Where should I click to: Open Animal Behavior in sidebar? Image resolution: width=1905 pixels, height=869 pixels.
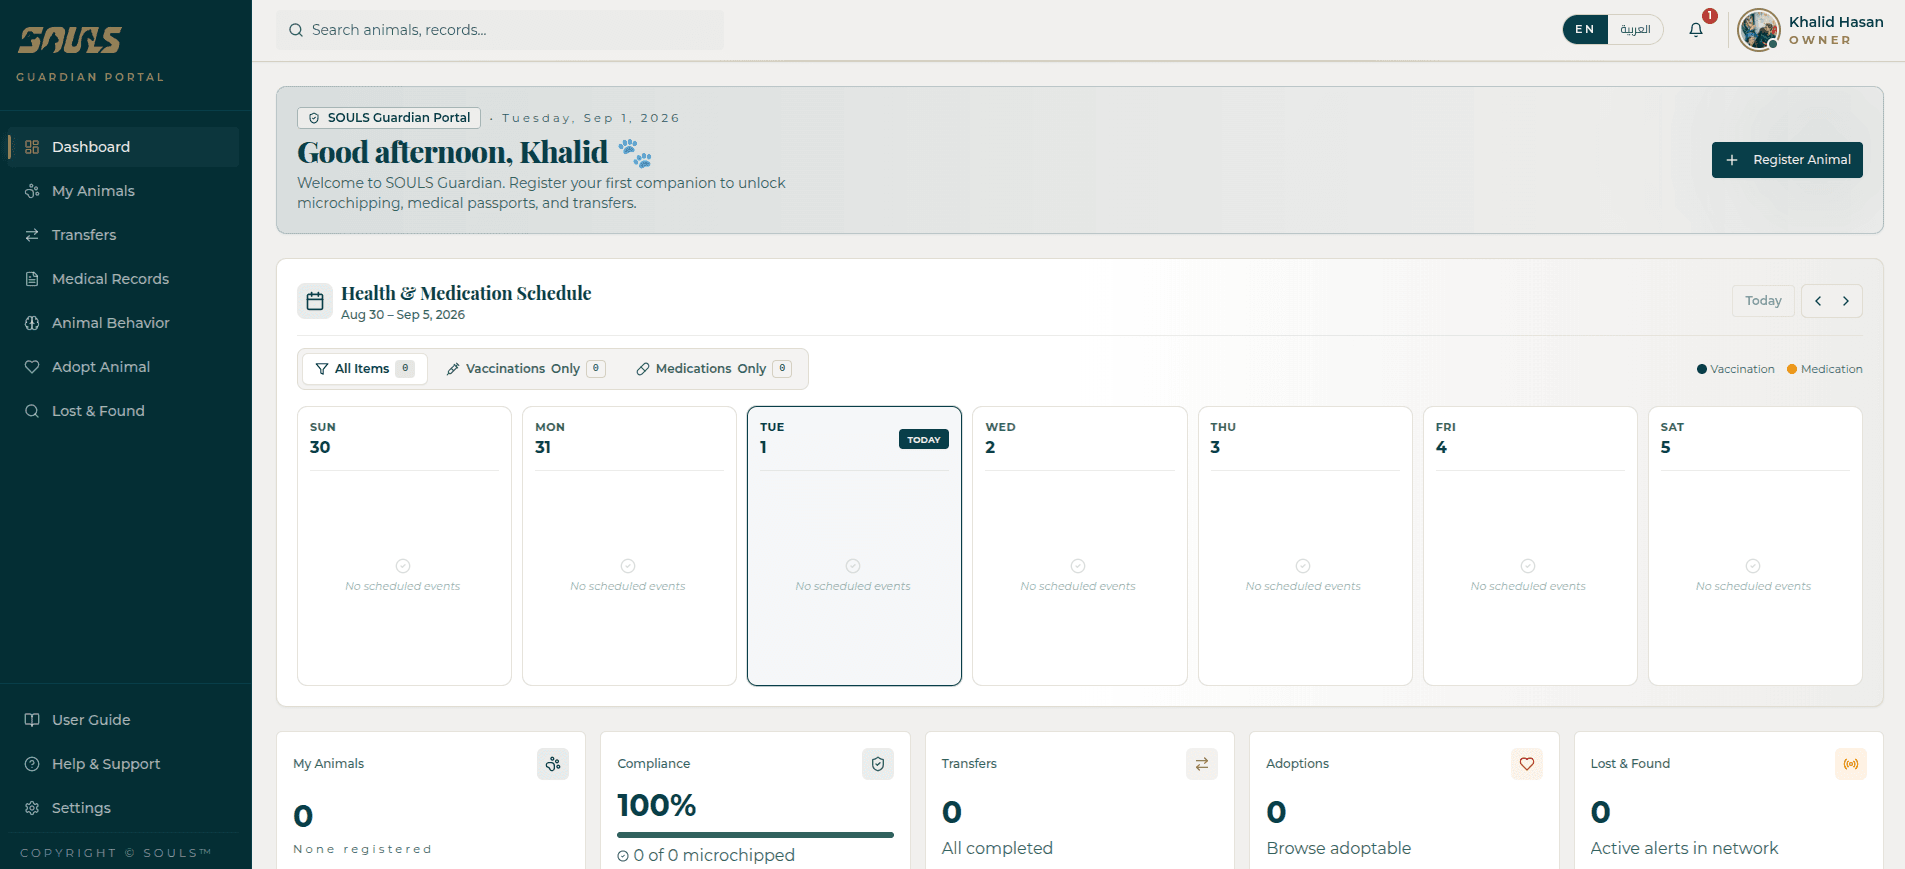point(123,323)
